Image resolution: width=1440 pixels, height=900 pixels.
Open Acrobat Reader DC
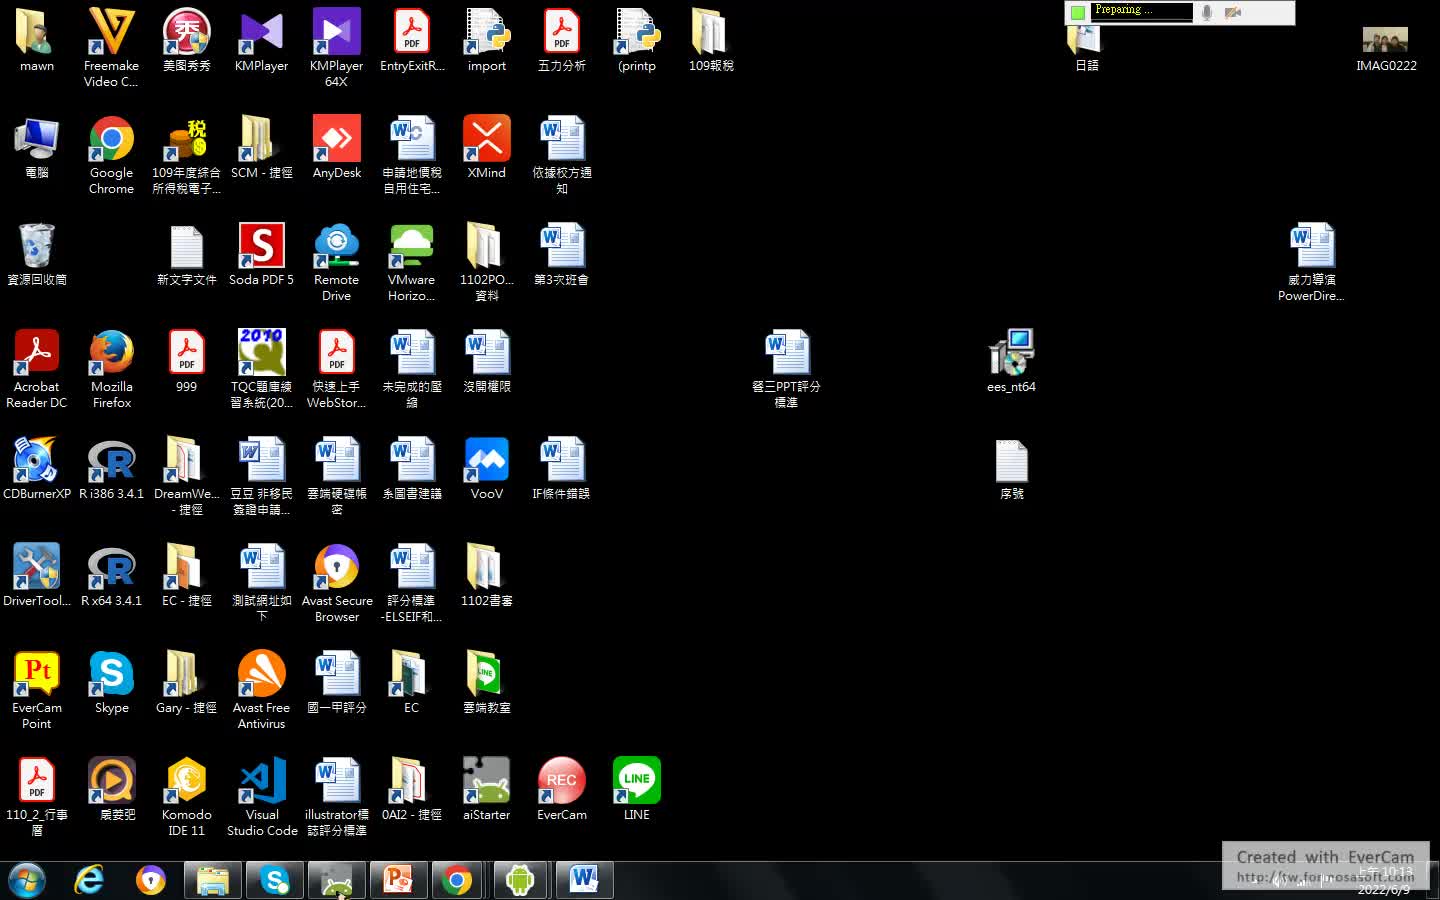[36, 368]
